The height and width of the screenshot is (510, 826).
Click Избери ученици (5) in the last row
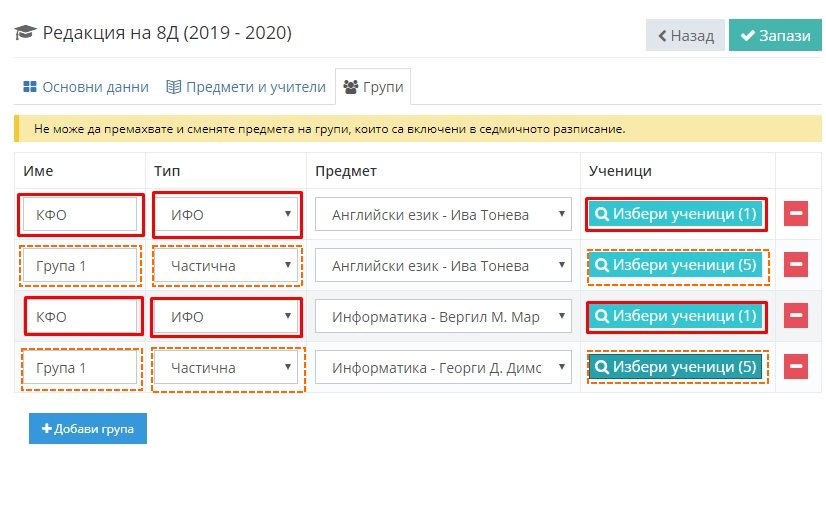click(x=675, y=367)
